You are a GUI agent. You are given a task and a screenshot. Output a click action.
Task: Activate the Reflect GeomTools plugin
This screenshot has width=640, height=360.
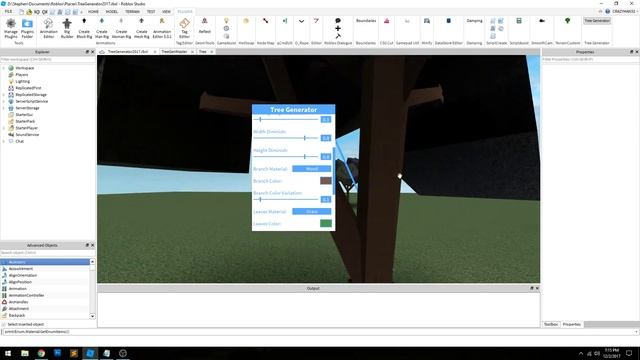point(204,25)
